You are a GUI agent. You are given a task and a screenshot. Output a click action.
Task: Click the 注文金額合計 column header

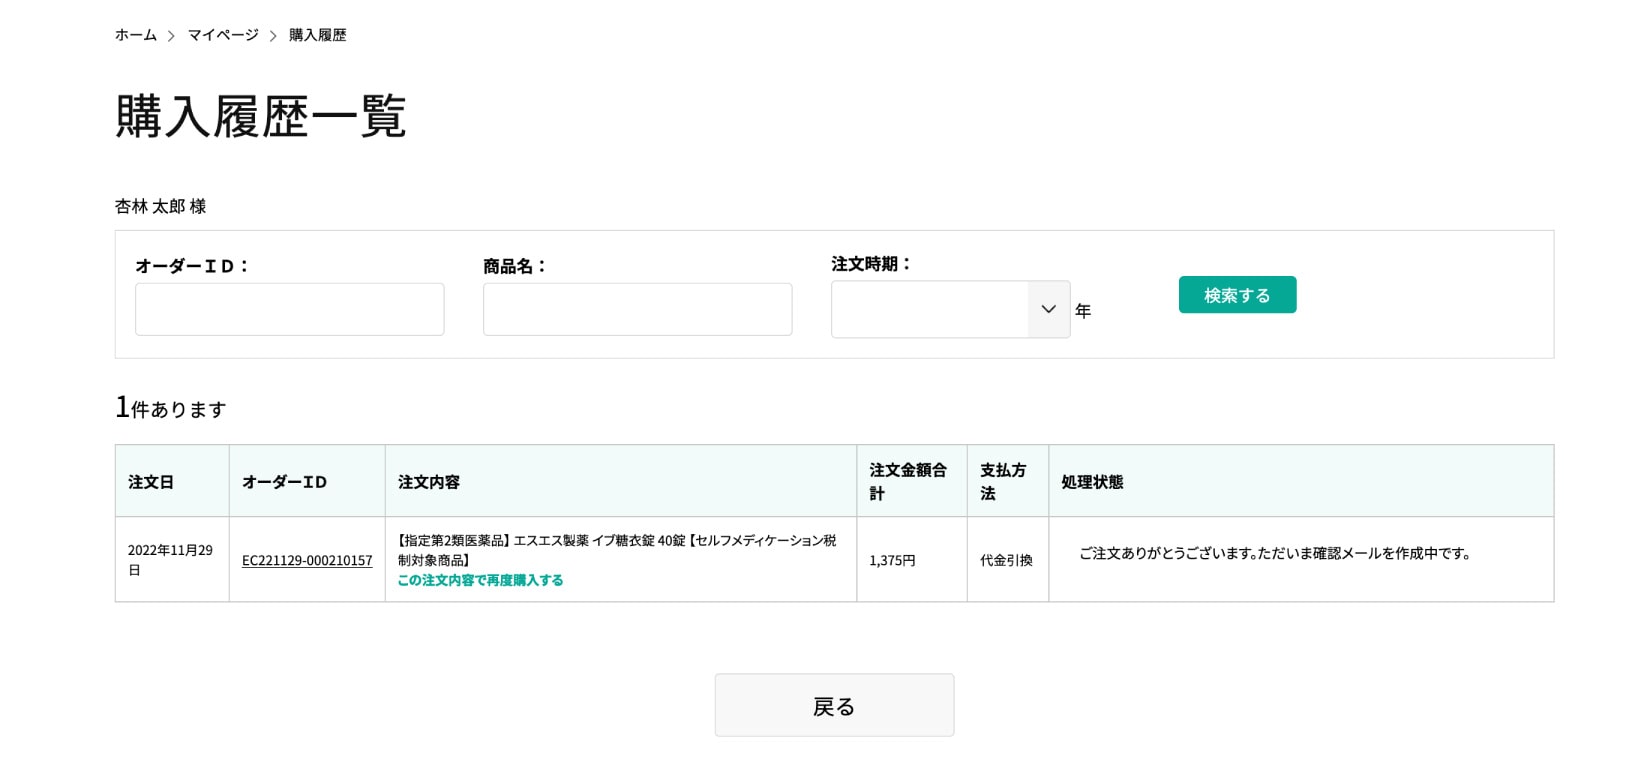point(908,481)
